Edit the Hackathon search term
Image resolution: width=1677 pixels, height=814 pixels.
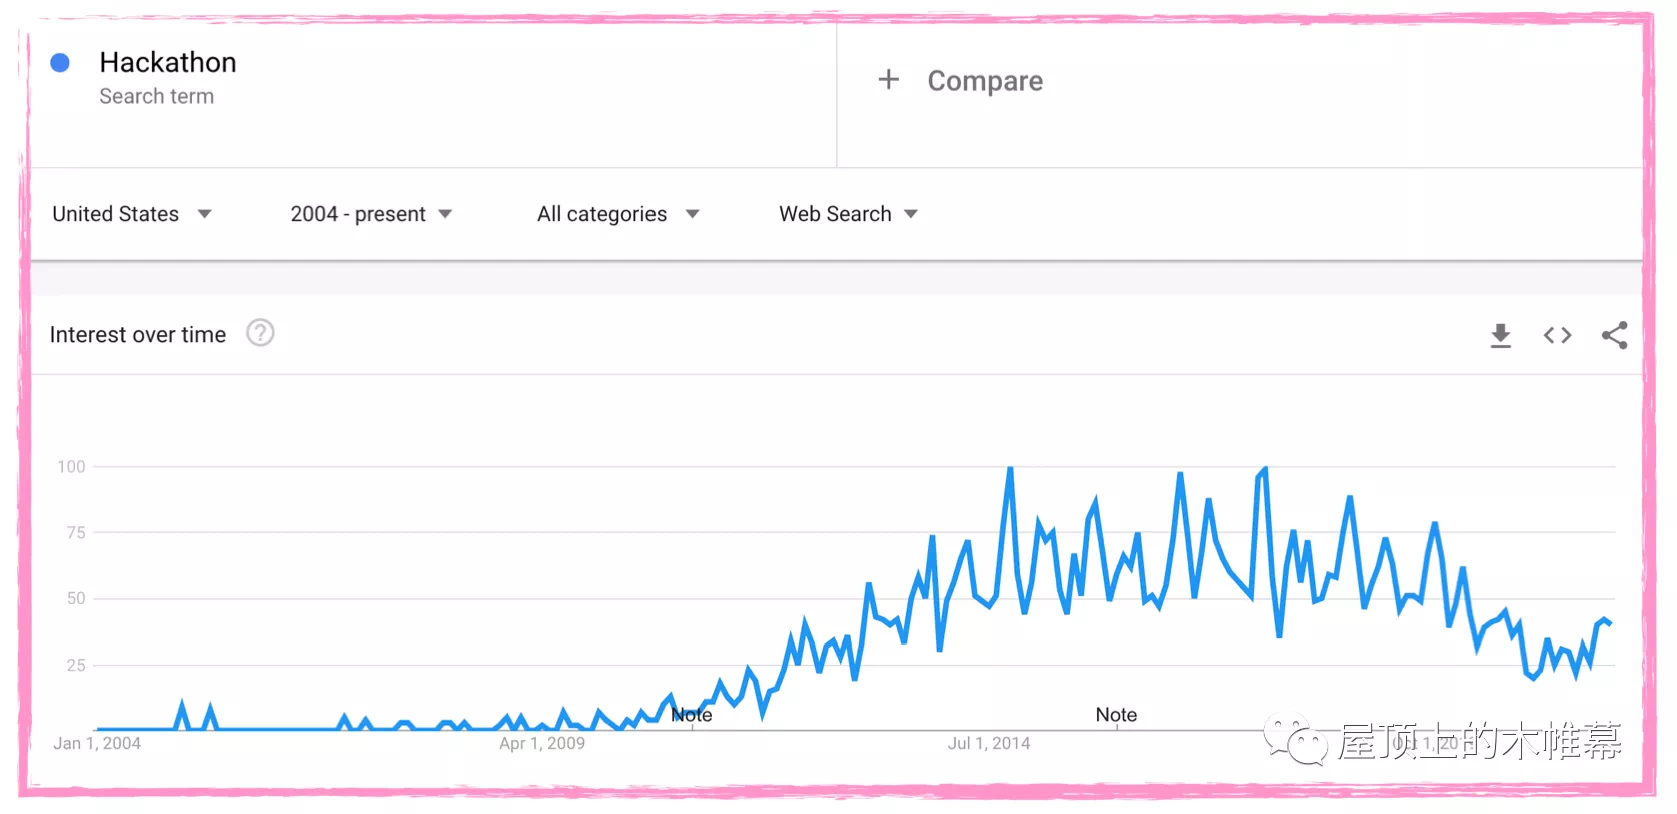coord(168,62)
